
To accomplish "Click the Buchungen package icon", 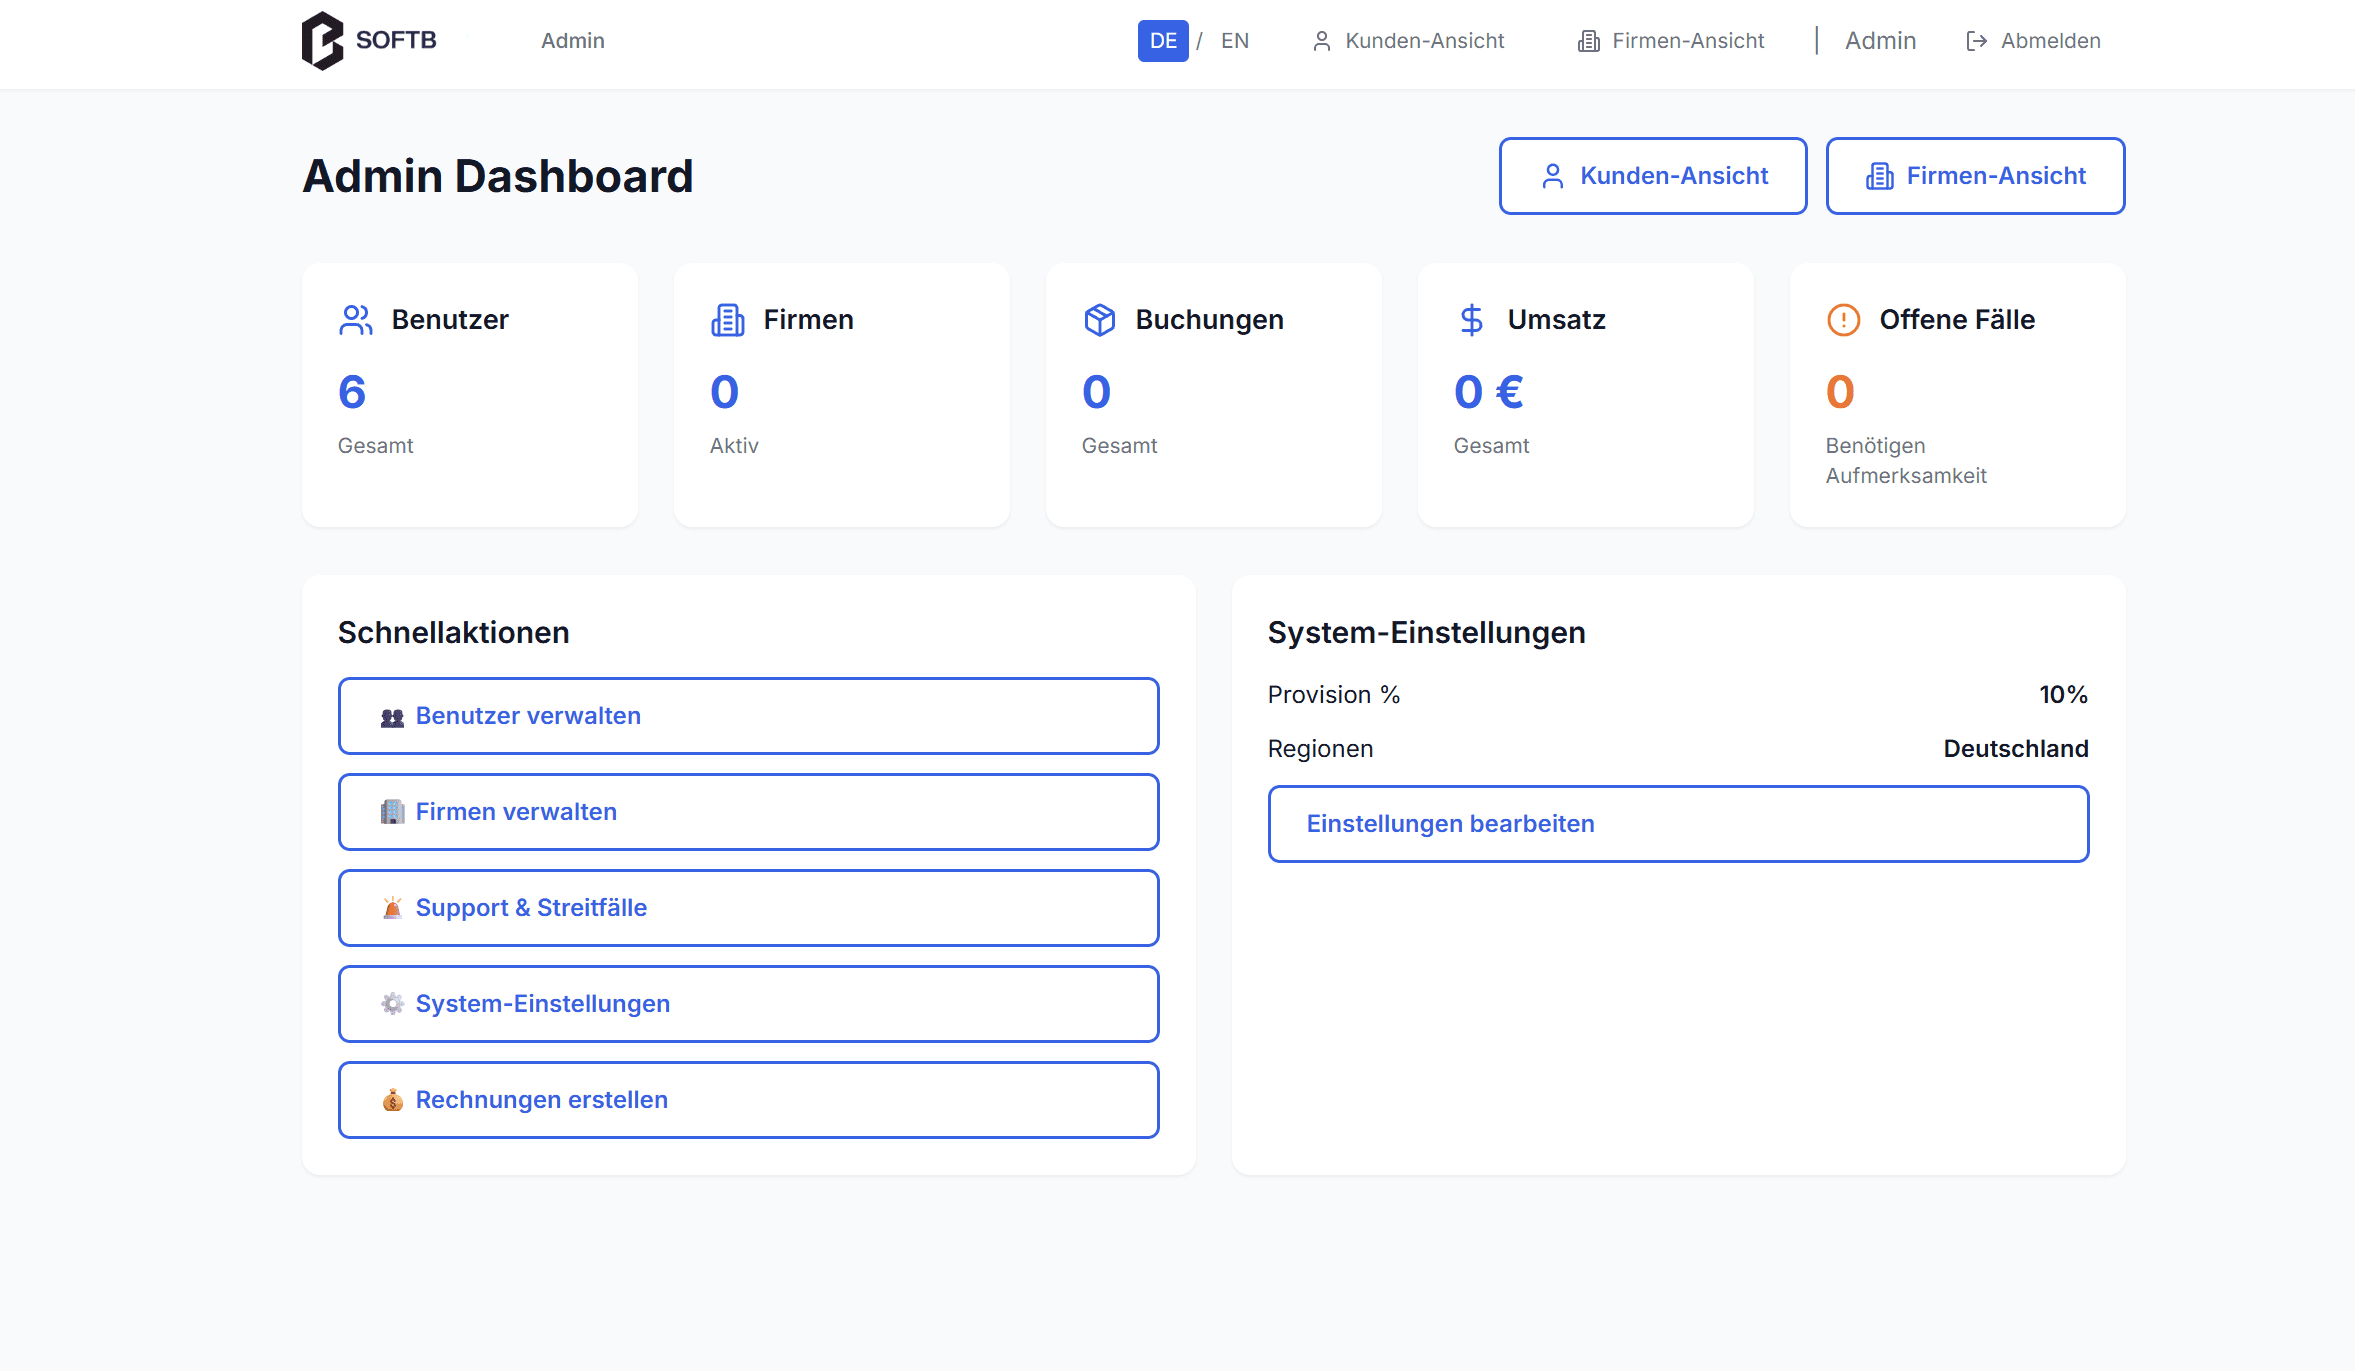I will (x=1099, y=320).
